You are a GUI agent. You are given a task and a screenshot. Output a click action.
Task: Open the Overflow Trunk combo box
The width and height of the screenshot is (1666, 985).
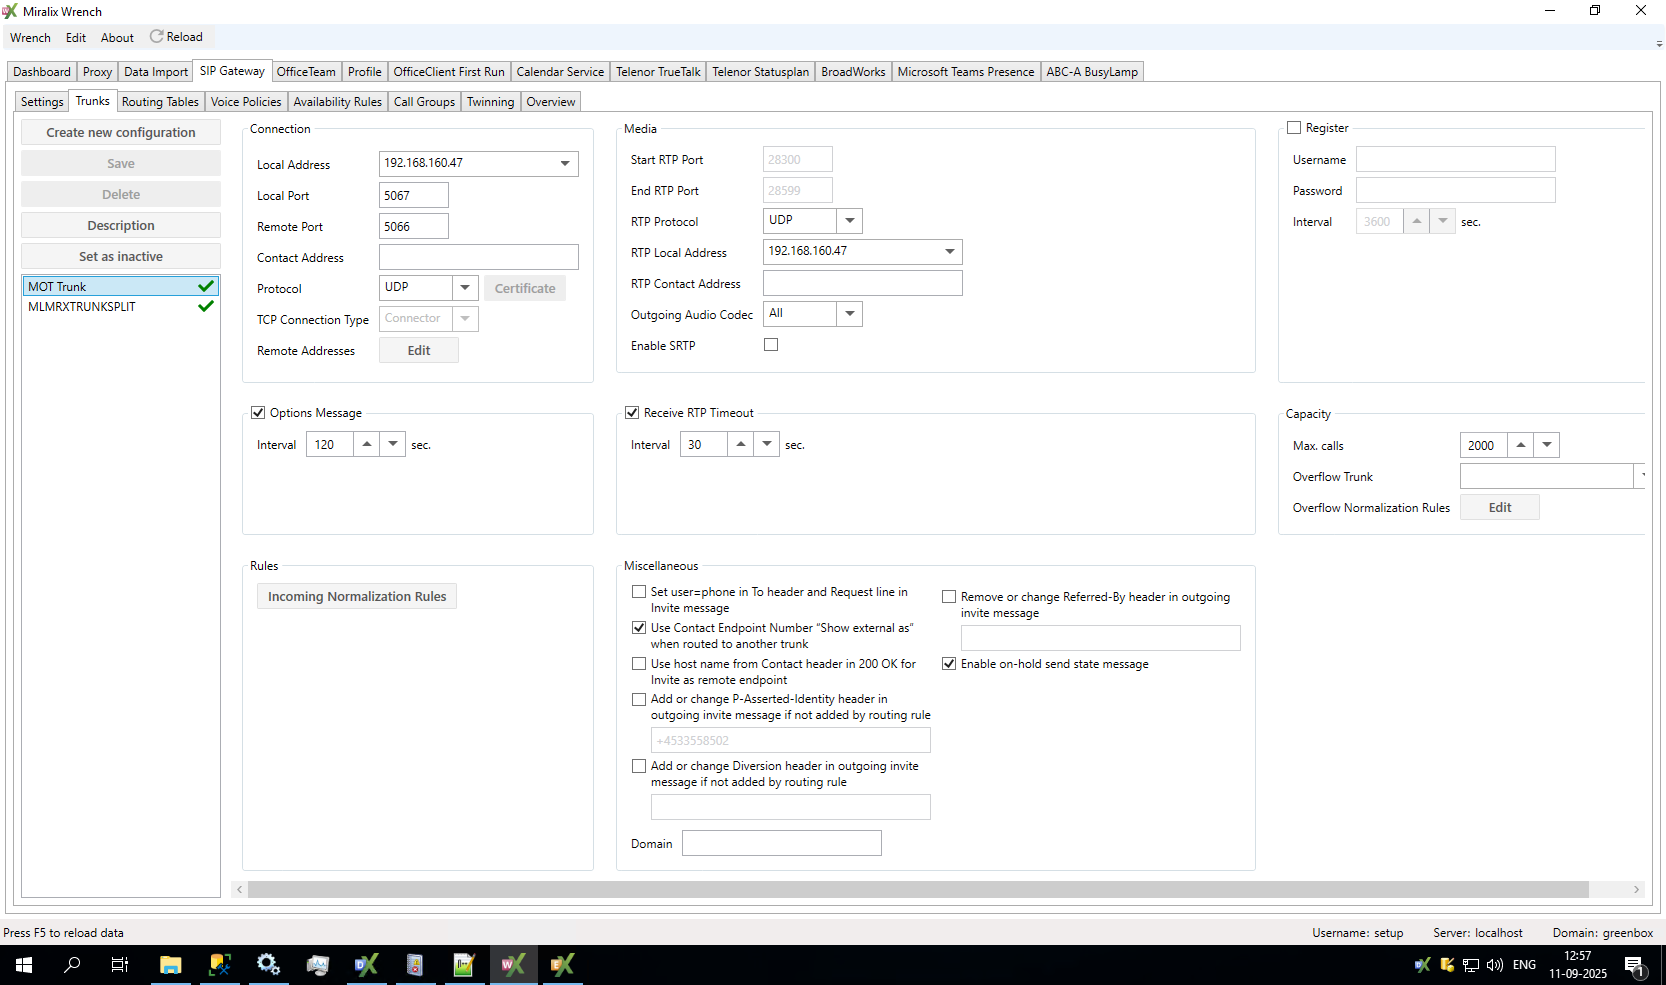(x=1552, y=476)
